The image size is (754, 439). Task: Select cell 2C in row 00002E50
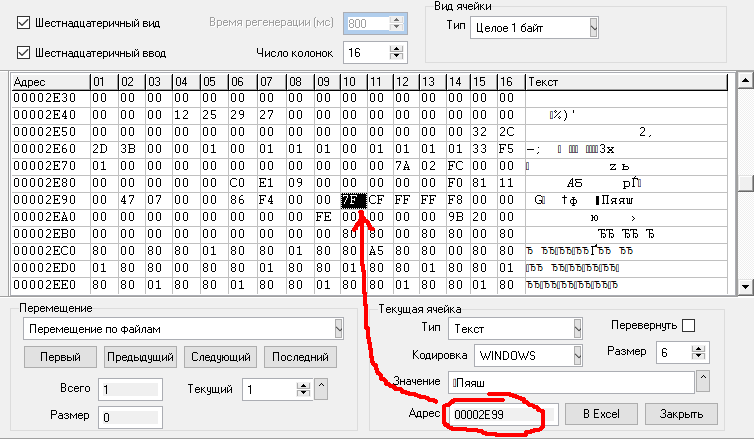(x=511, y=132)
